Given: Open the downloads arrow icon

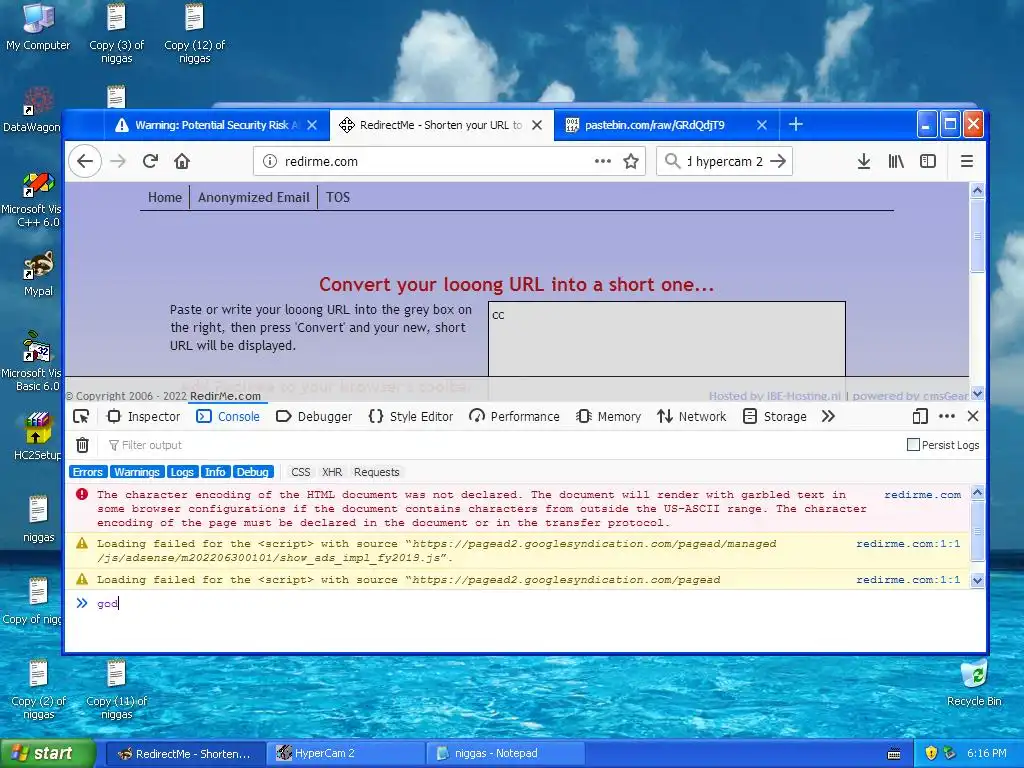Looking at the screenshot, I should 863,161.
